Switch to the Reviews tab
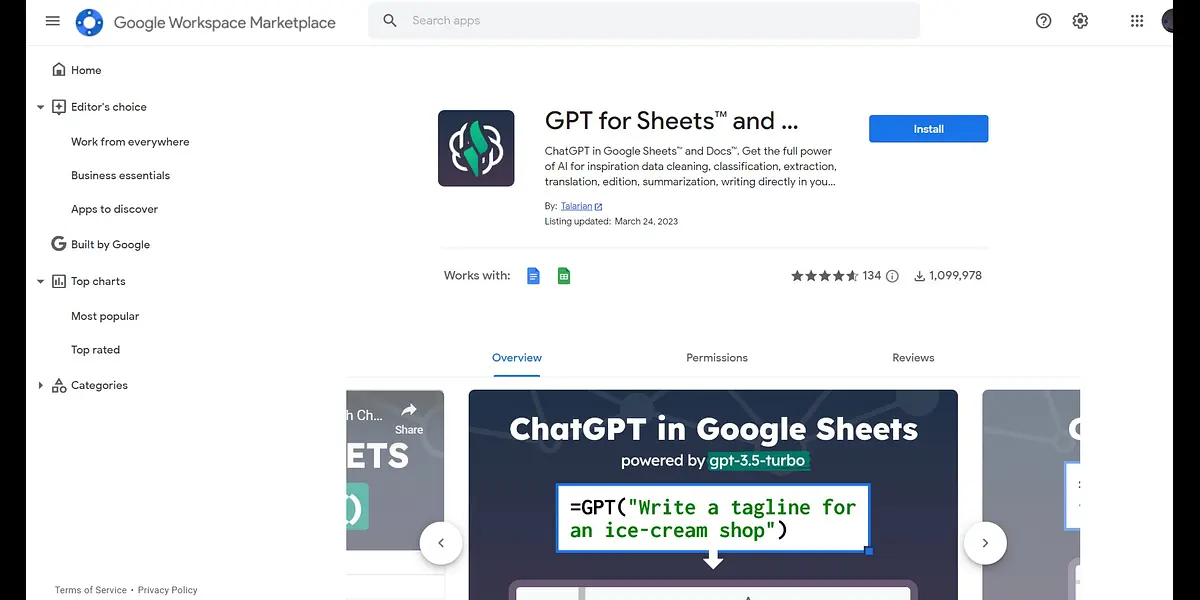Screen dimensions: 1200x600 click(x=913, y=358)
